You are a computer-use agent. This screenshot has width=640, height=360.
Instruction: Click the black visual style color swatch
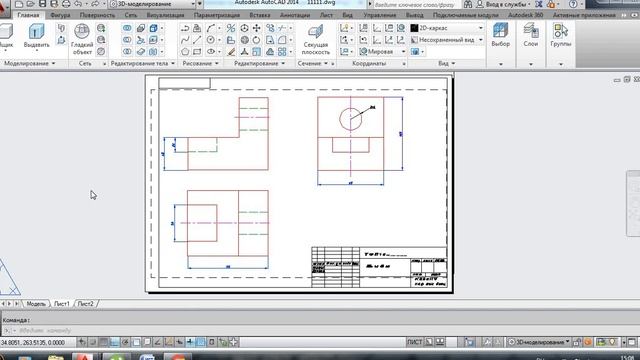tap(414, 28)
